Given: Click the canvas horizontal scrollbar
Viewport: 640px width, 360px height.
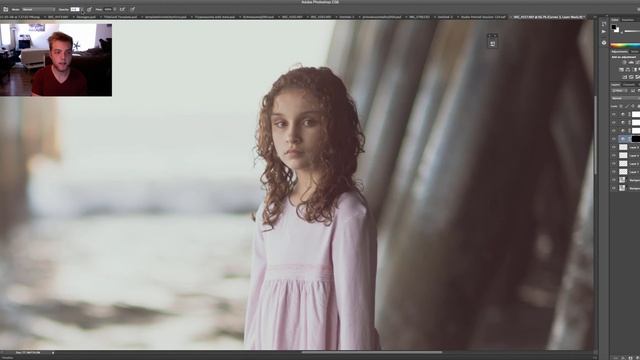Looking at the screenshot, I should pyautogui.click(x=371, y=352).
